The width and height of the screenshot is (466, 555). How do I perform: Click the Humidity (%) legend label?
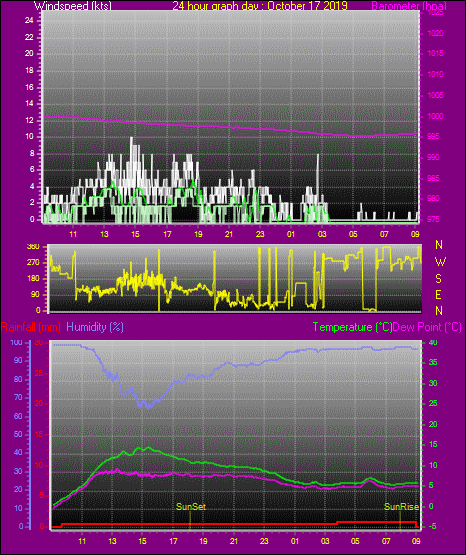[x=95, y=327]
